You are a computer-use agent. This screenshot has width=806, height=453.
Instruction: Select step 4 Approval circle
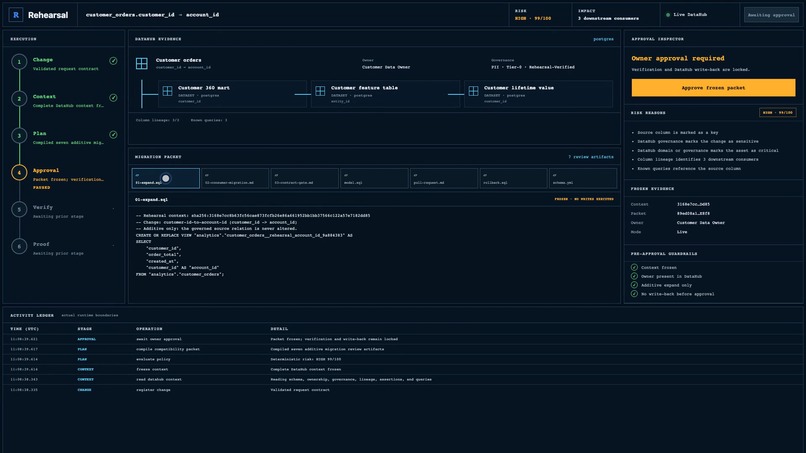[20, 173]
